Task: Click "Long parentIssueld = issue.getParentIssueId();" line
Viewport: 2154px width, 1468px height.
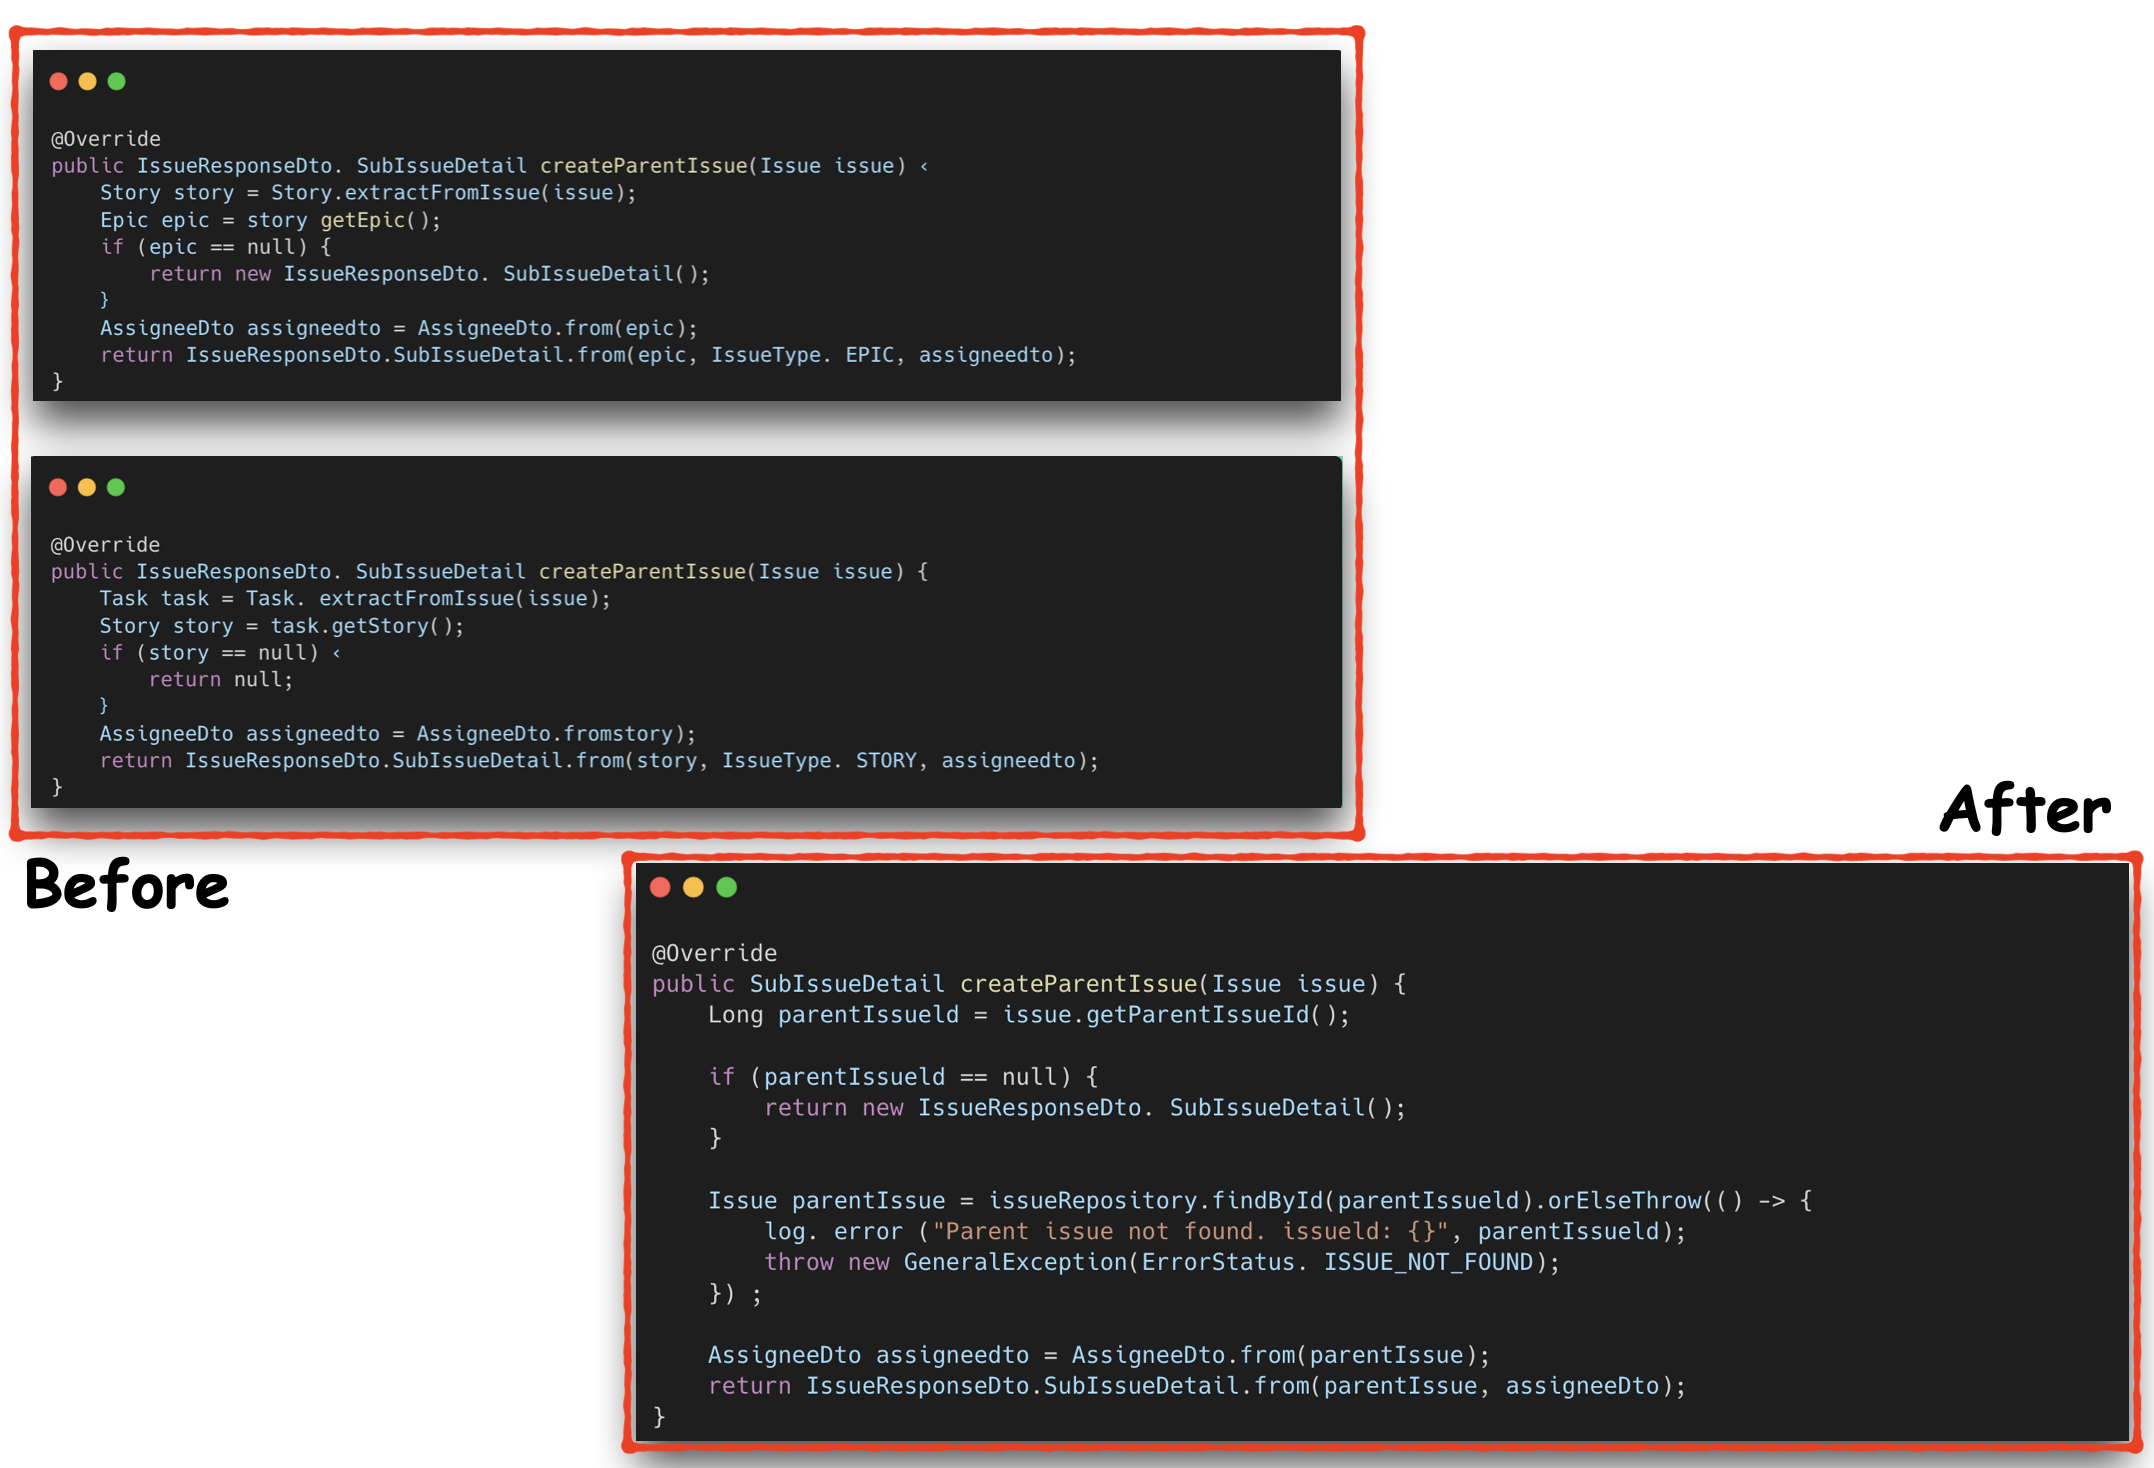Action: 1029,1015
